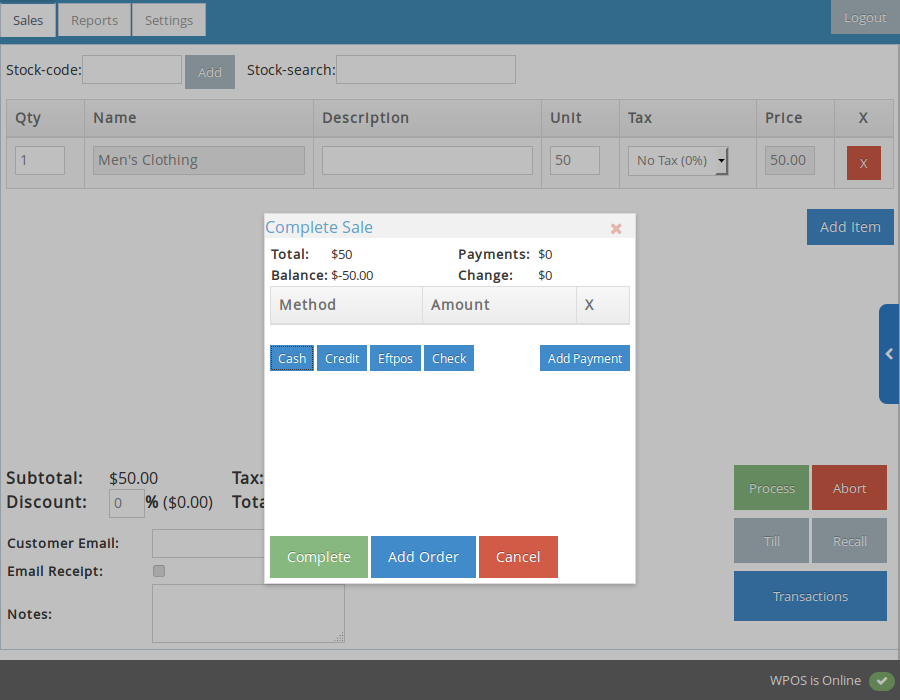Screen dimensions: 900x700
Task: Cancel the Complete Sale dialog
Action: click(x=518, y=557)
